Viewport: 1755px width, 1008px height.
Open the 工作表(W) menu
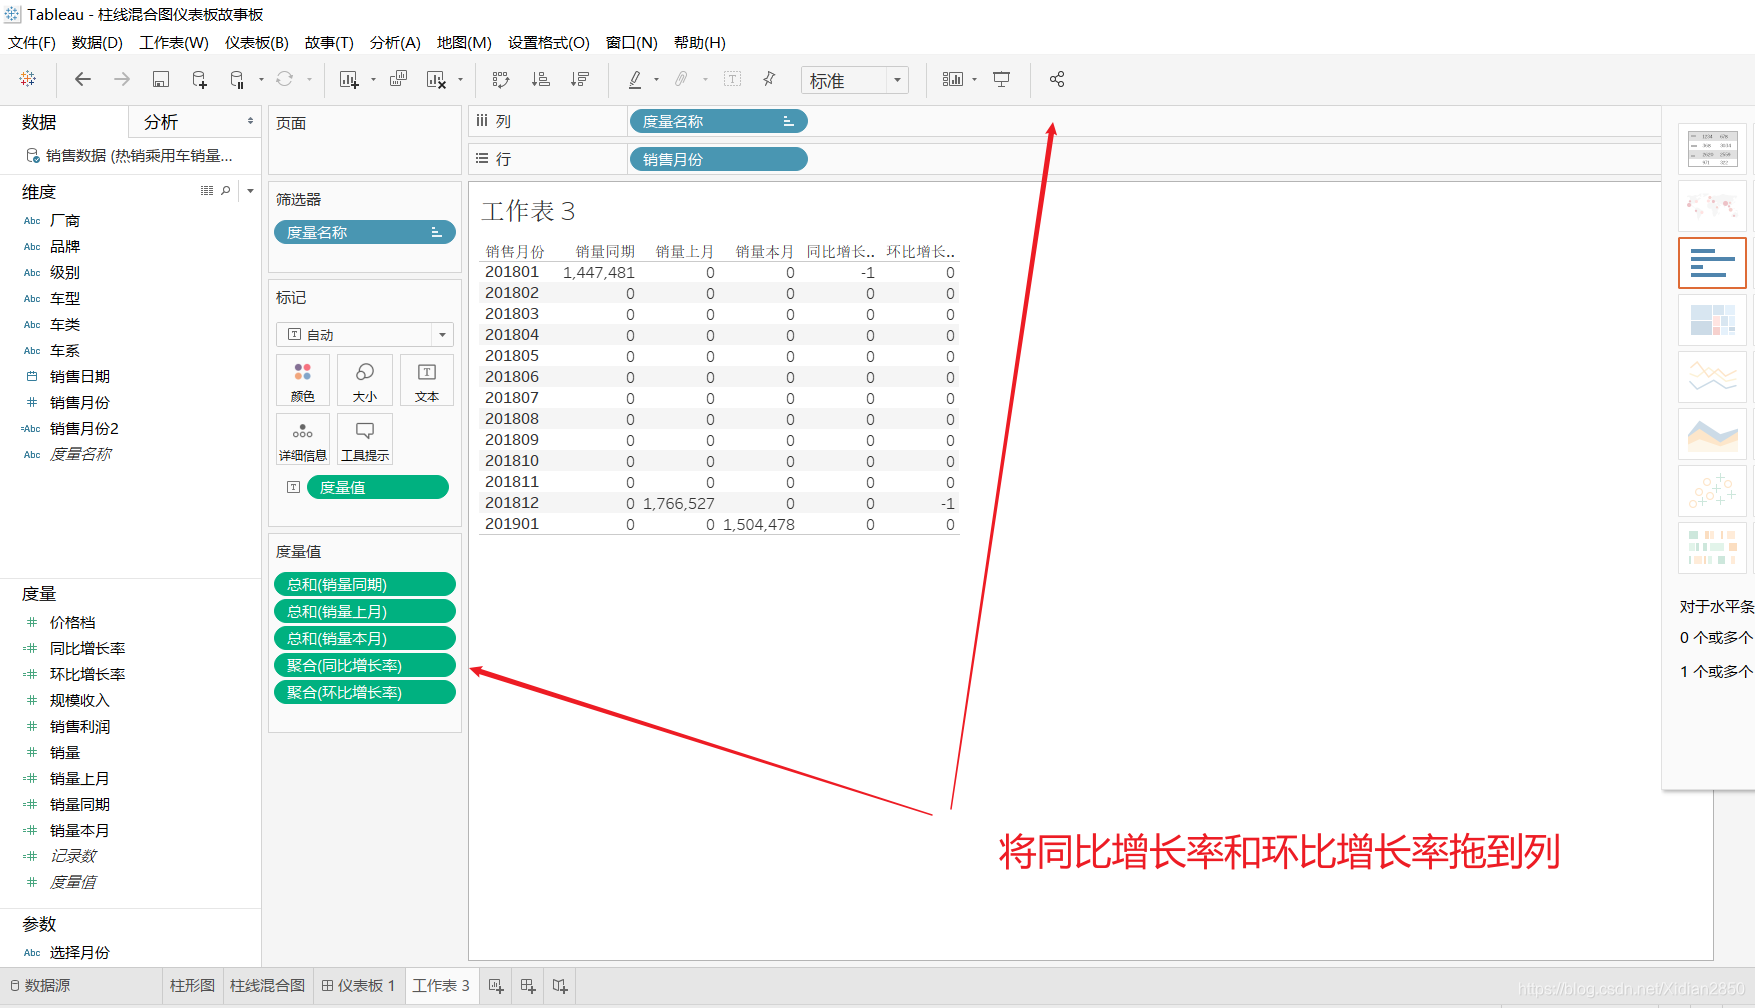(174, 42)
